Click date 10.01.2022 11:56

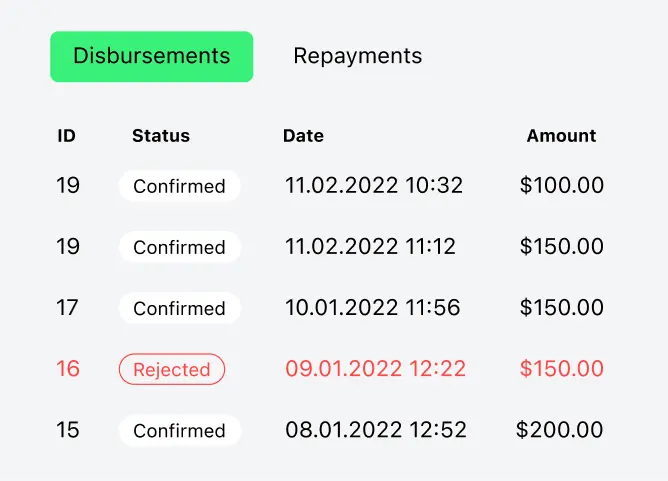point(373,308)
